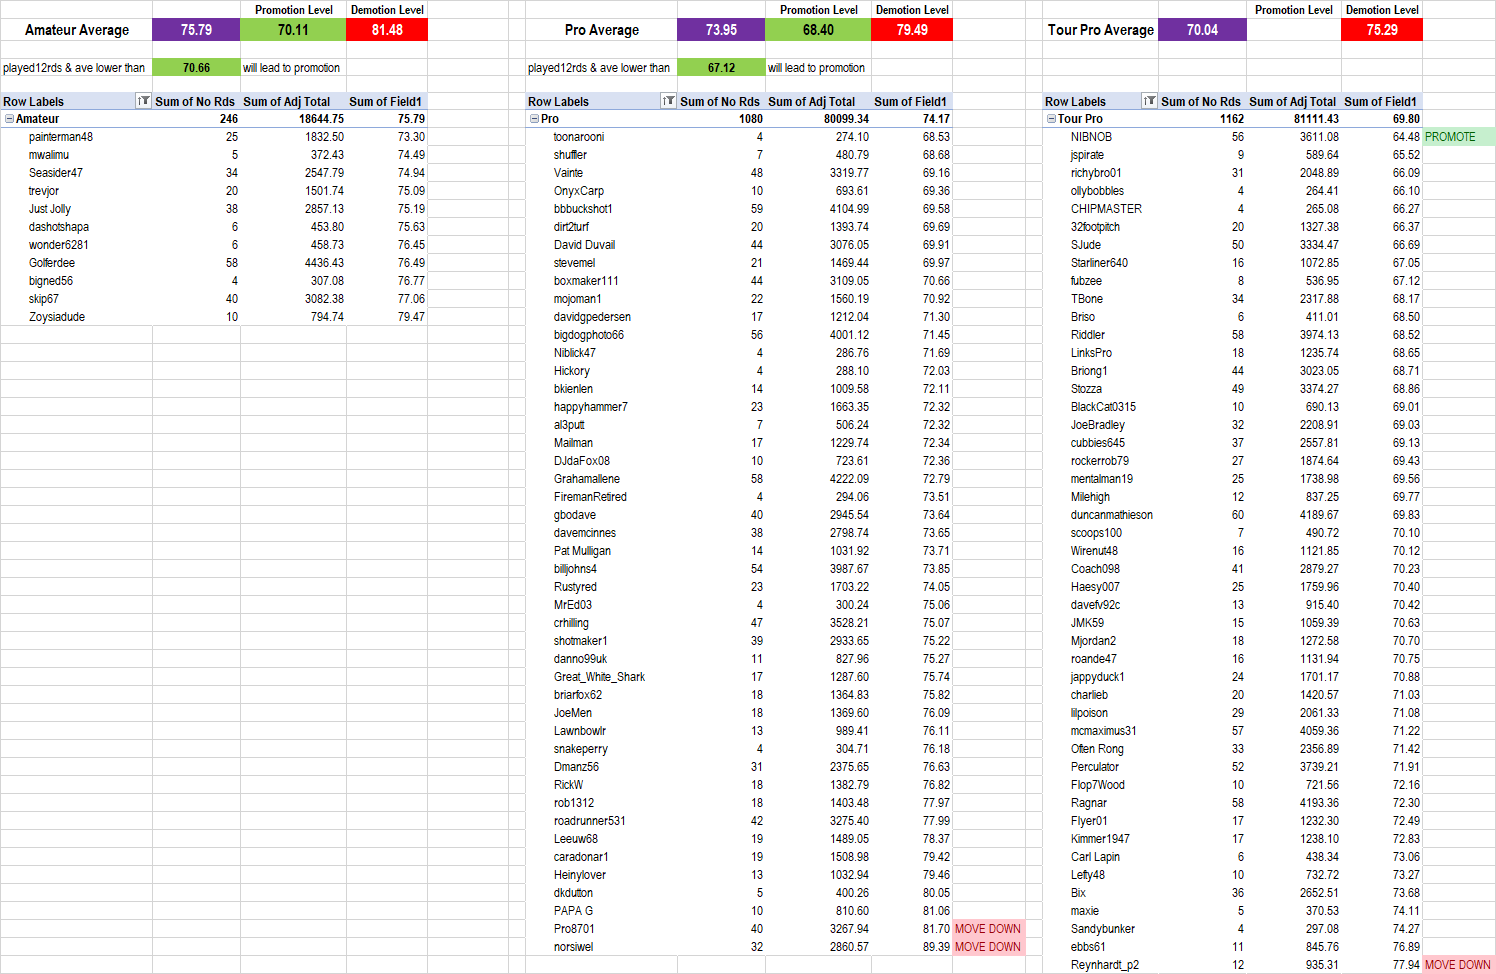
Task: Select the purple Amateur Average 75.79 cell
Action: click(196, 30)
